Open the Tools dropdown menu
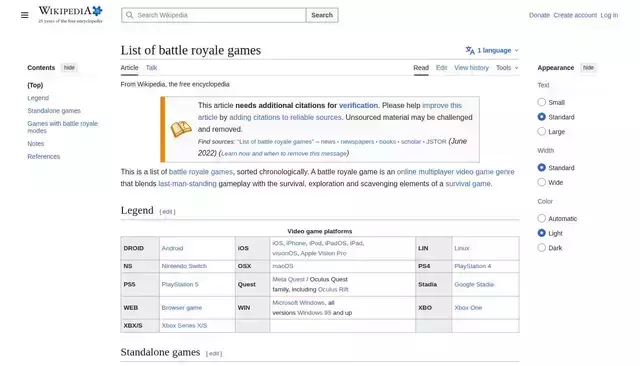640x366 pixels. pos(507,68)
